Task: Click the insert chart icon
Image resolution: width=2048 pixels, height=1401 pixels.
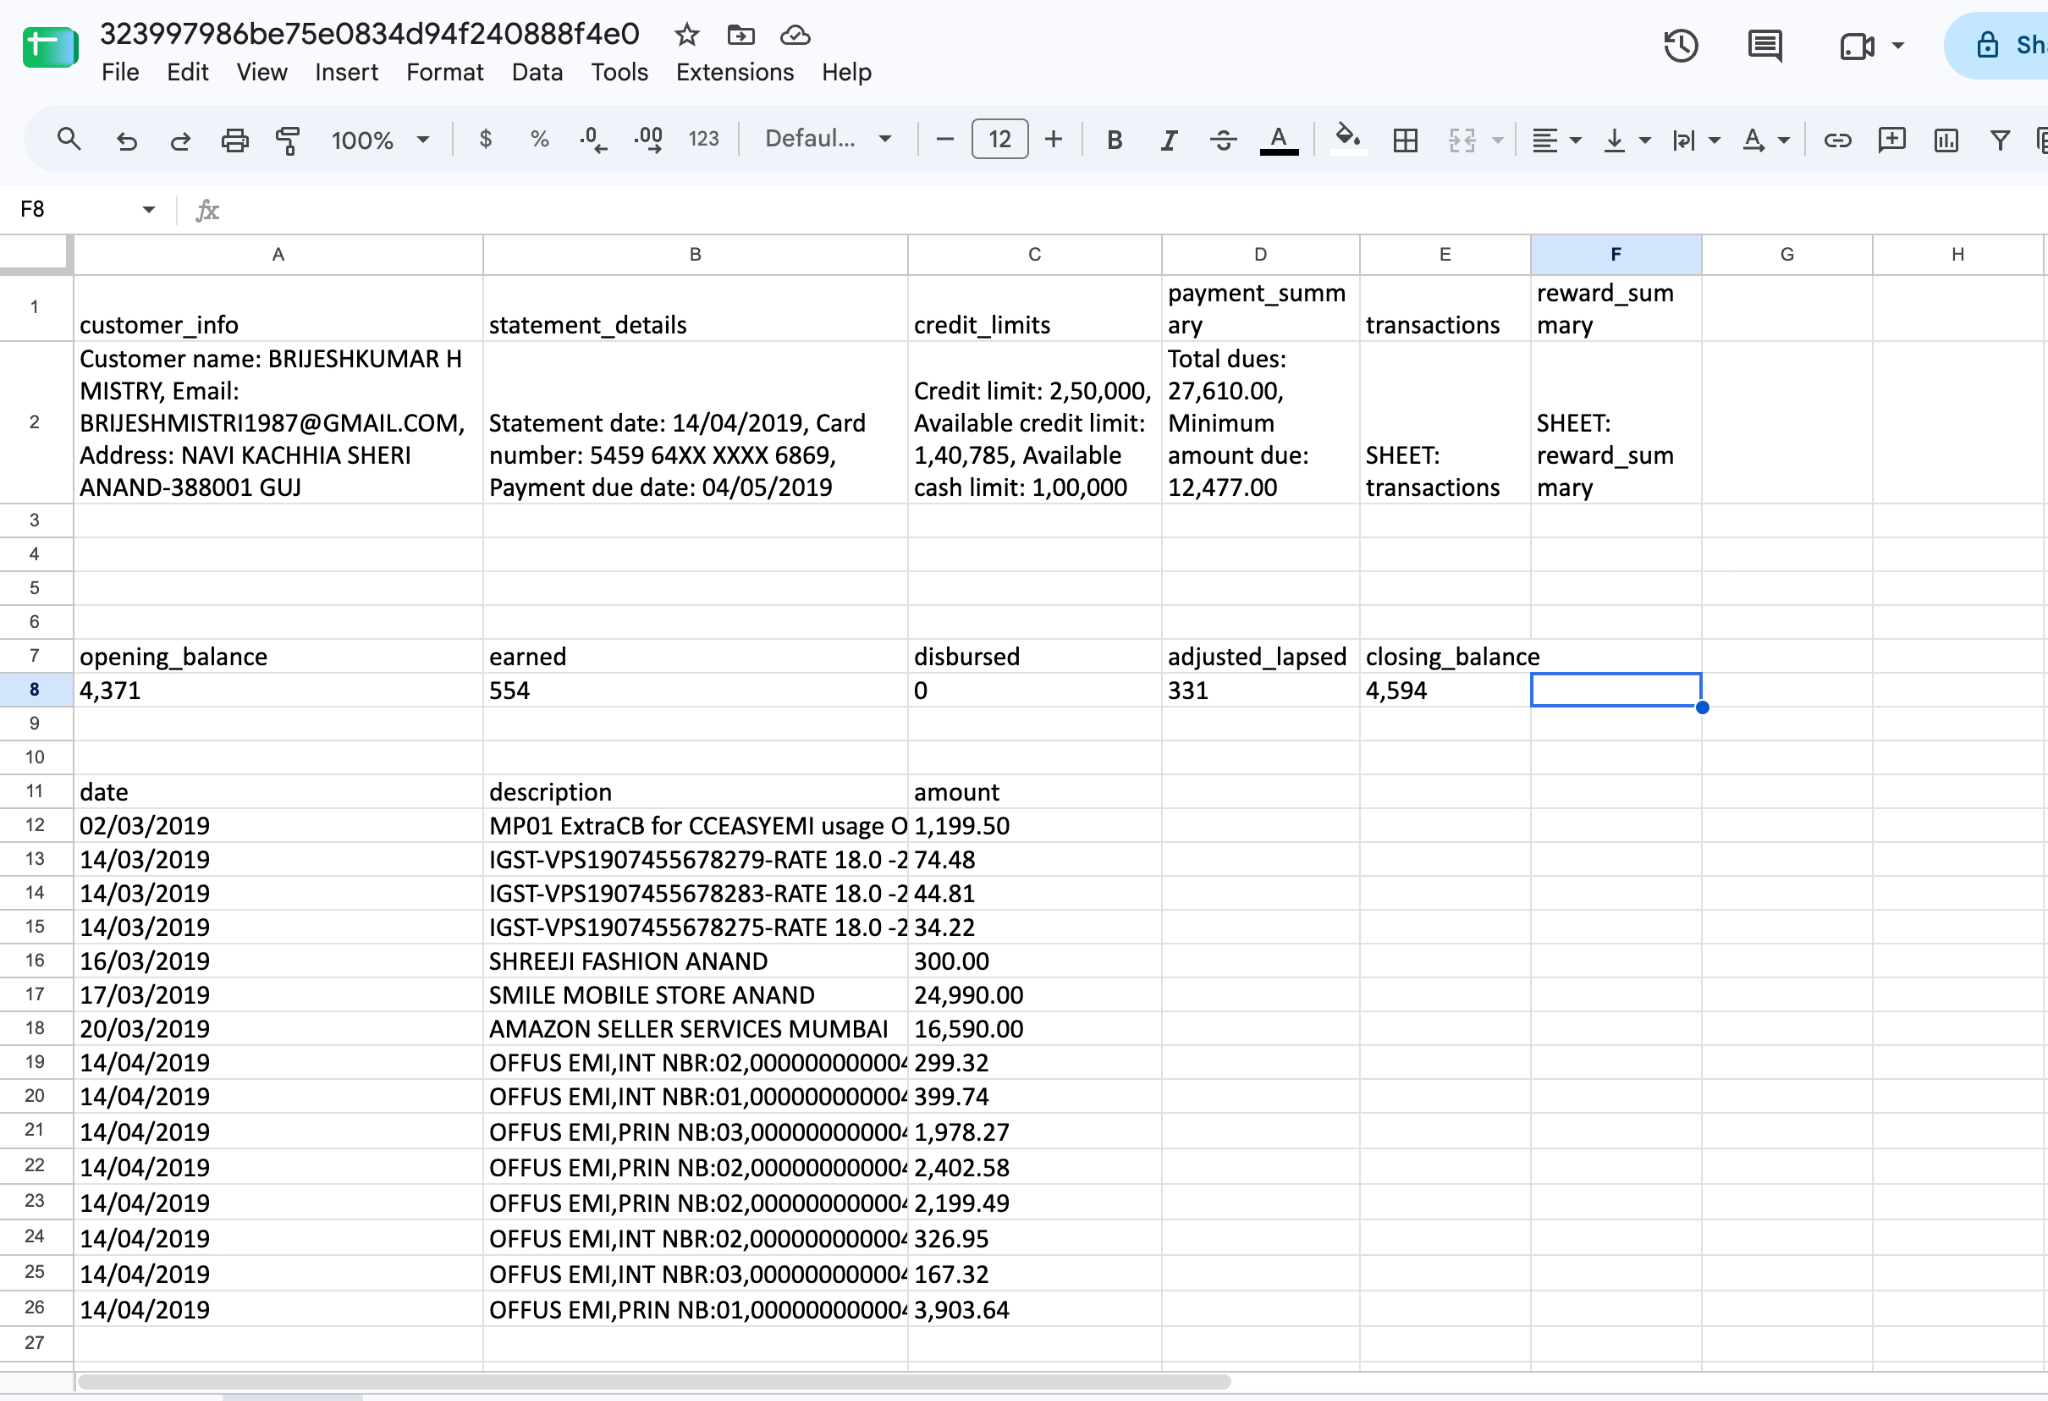Action: click(1945, 140)
